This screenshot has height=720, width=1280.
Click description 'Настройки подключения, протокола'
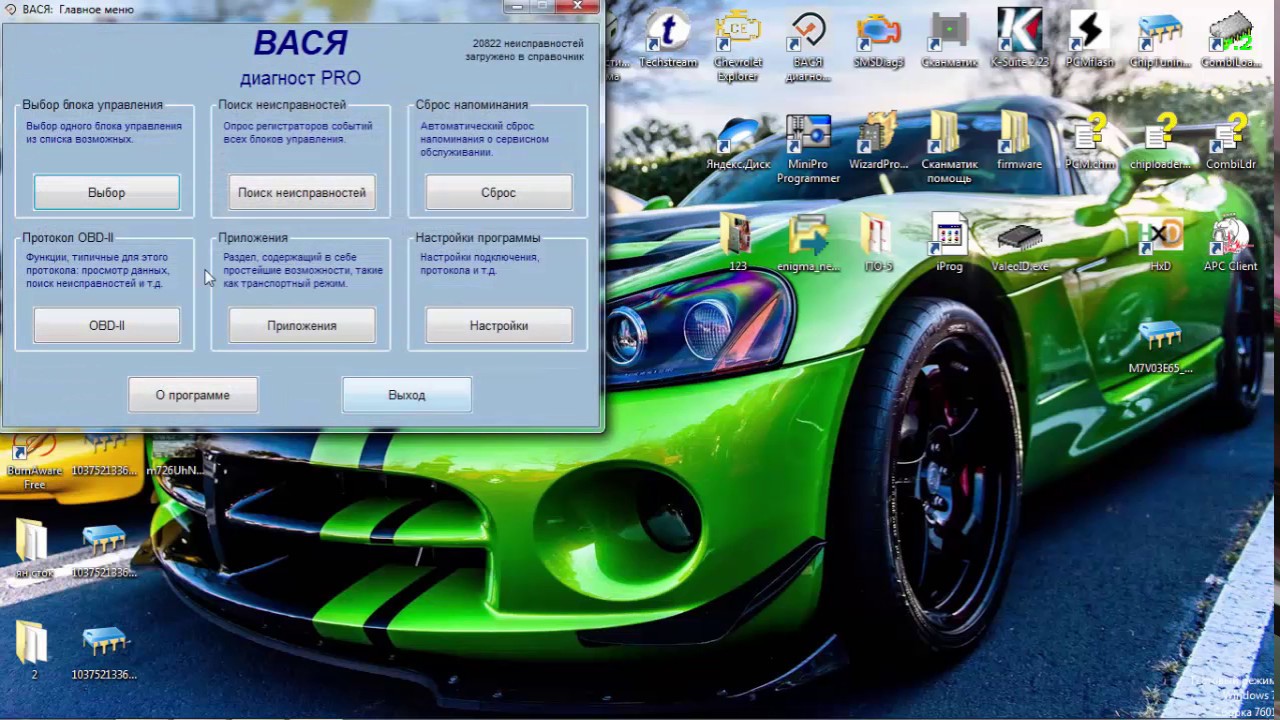480,264
